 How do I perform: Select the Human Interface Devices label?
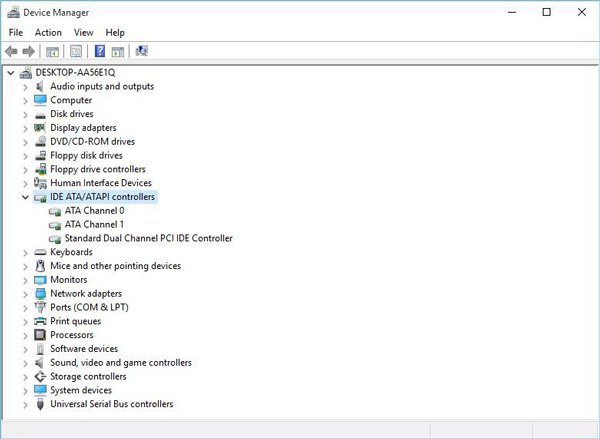[101, 183]
